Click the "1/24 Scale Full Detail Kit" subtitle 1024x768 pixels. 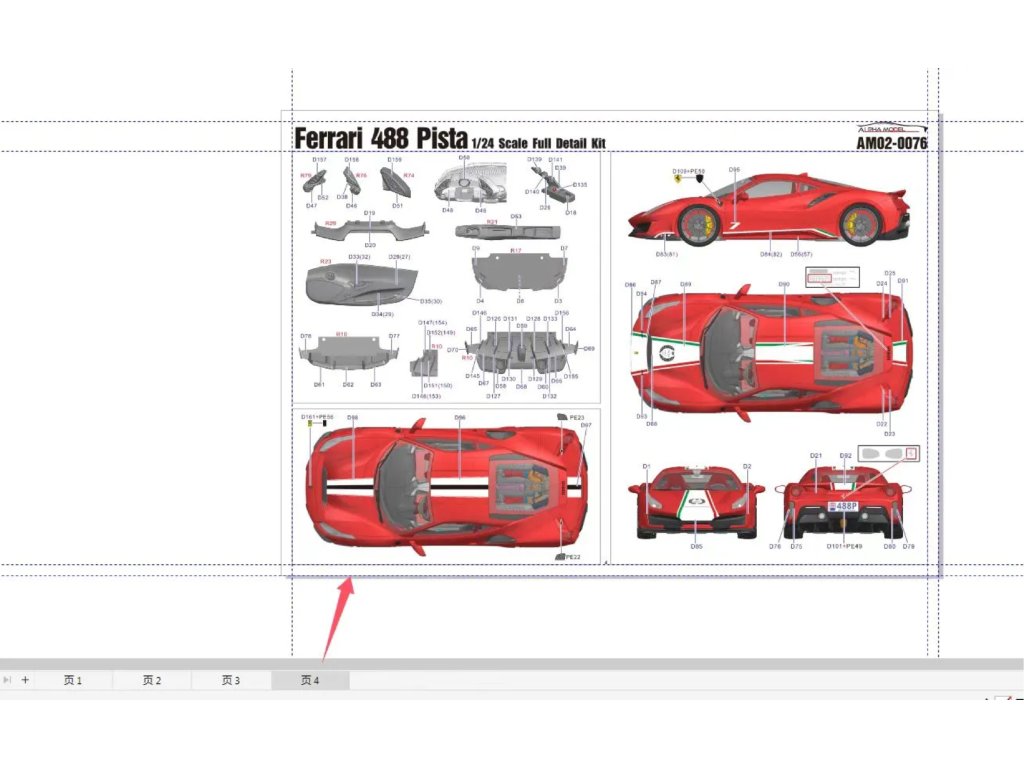point(539,143)
